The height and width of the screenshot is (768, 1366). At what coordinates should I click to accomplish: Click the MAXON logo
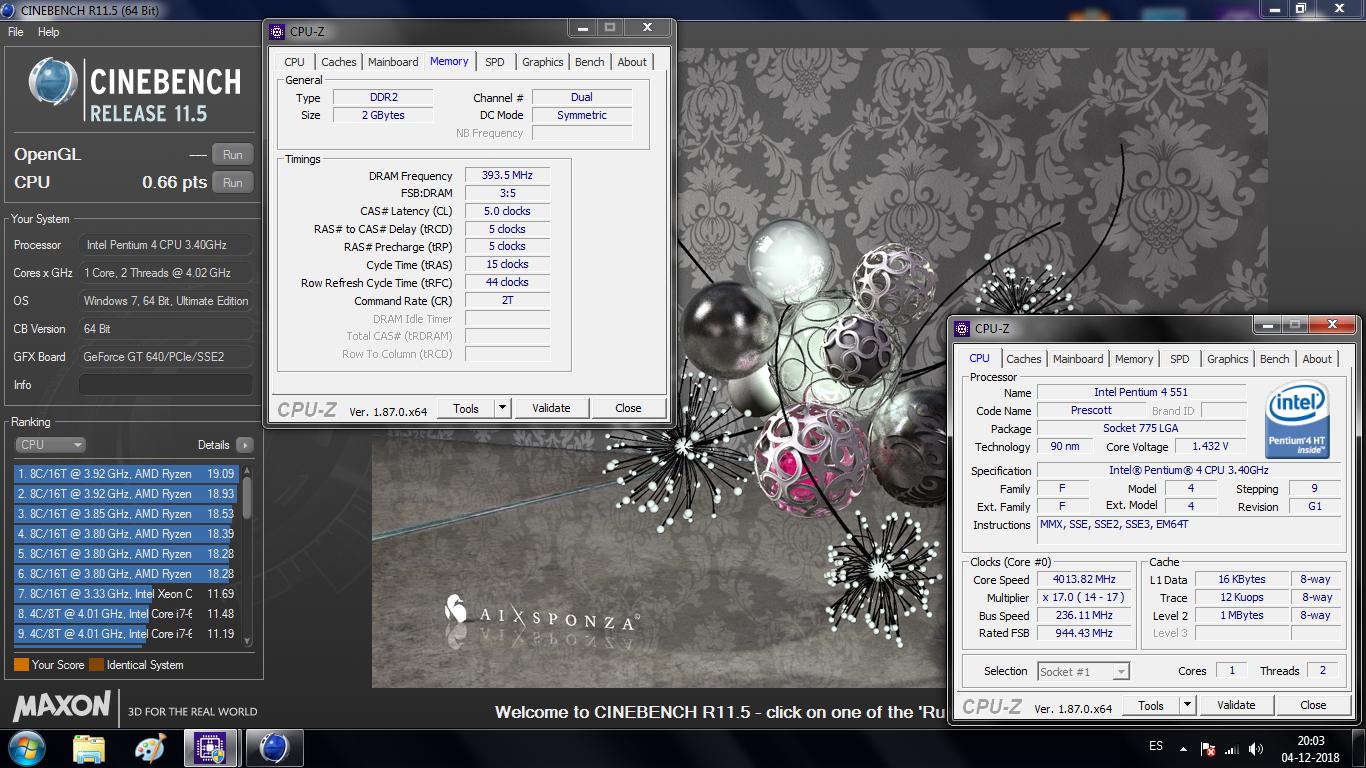[61, 706]
